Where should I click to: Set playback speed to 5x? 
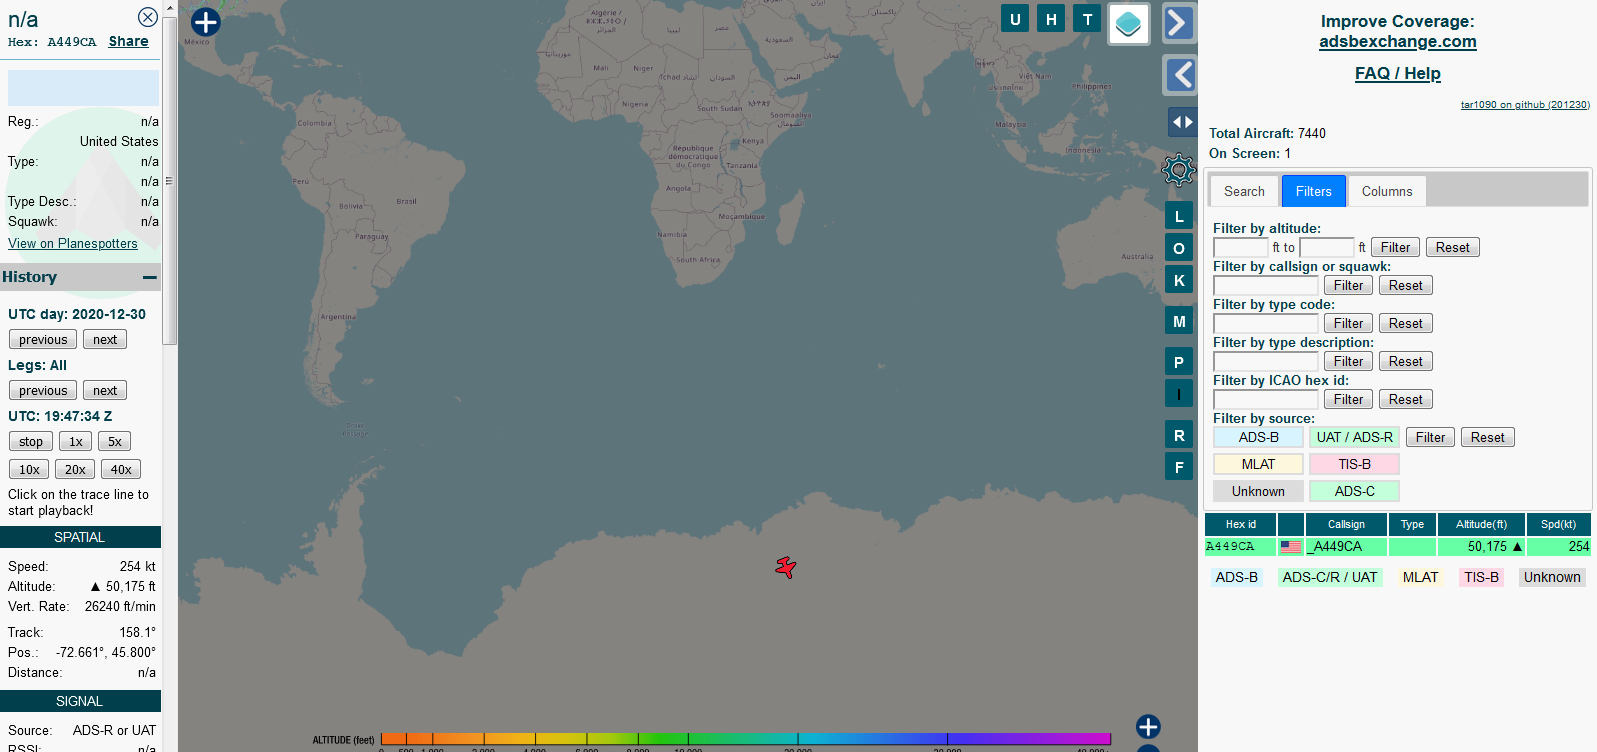pyautogui.click(x=115, y=442)
